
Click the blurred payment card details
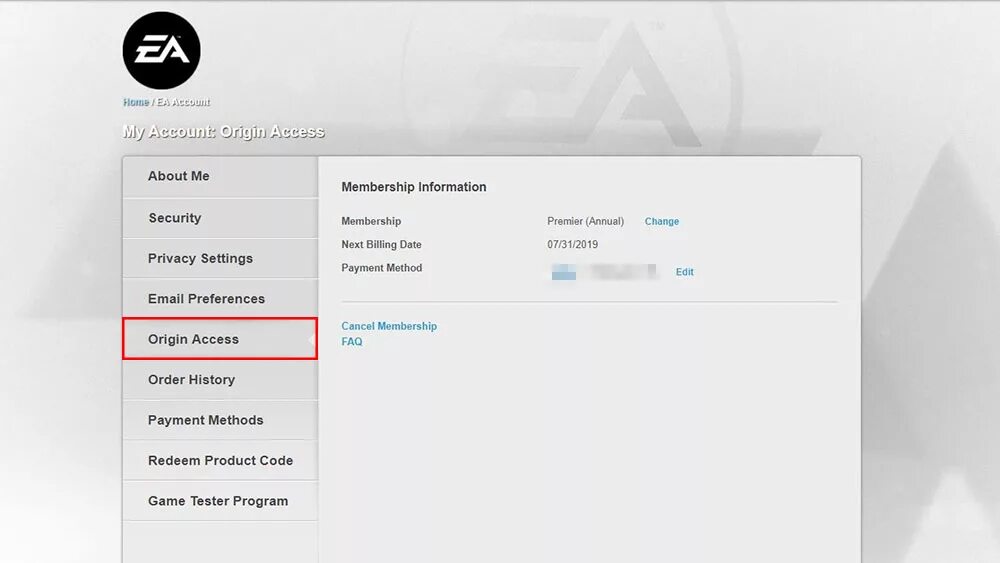pos(603,272)
